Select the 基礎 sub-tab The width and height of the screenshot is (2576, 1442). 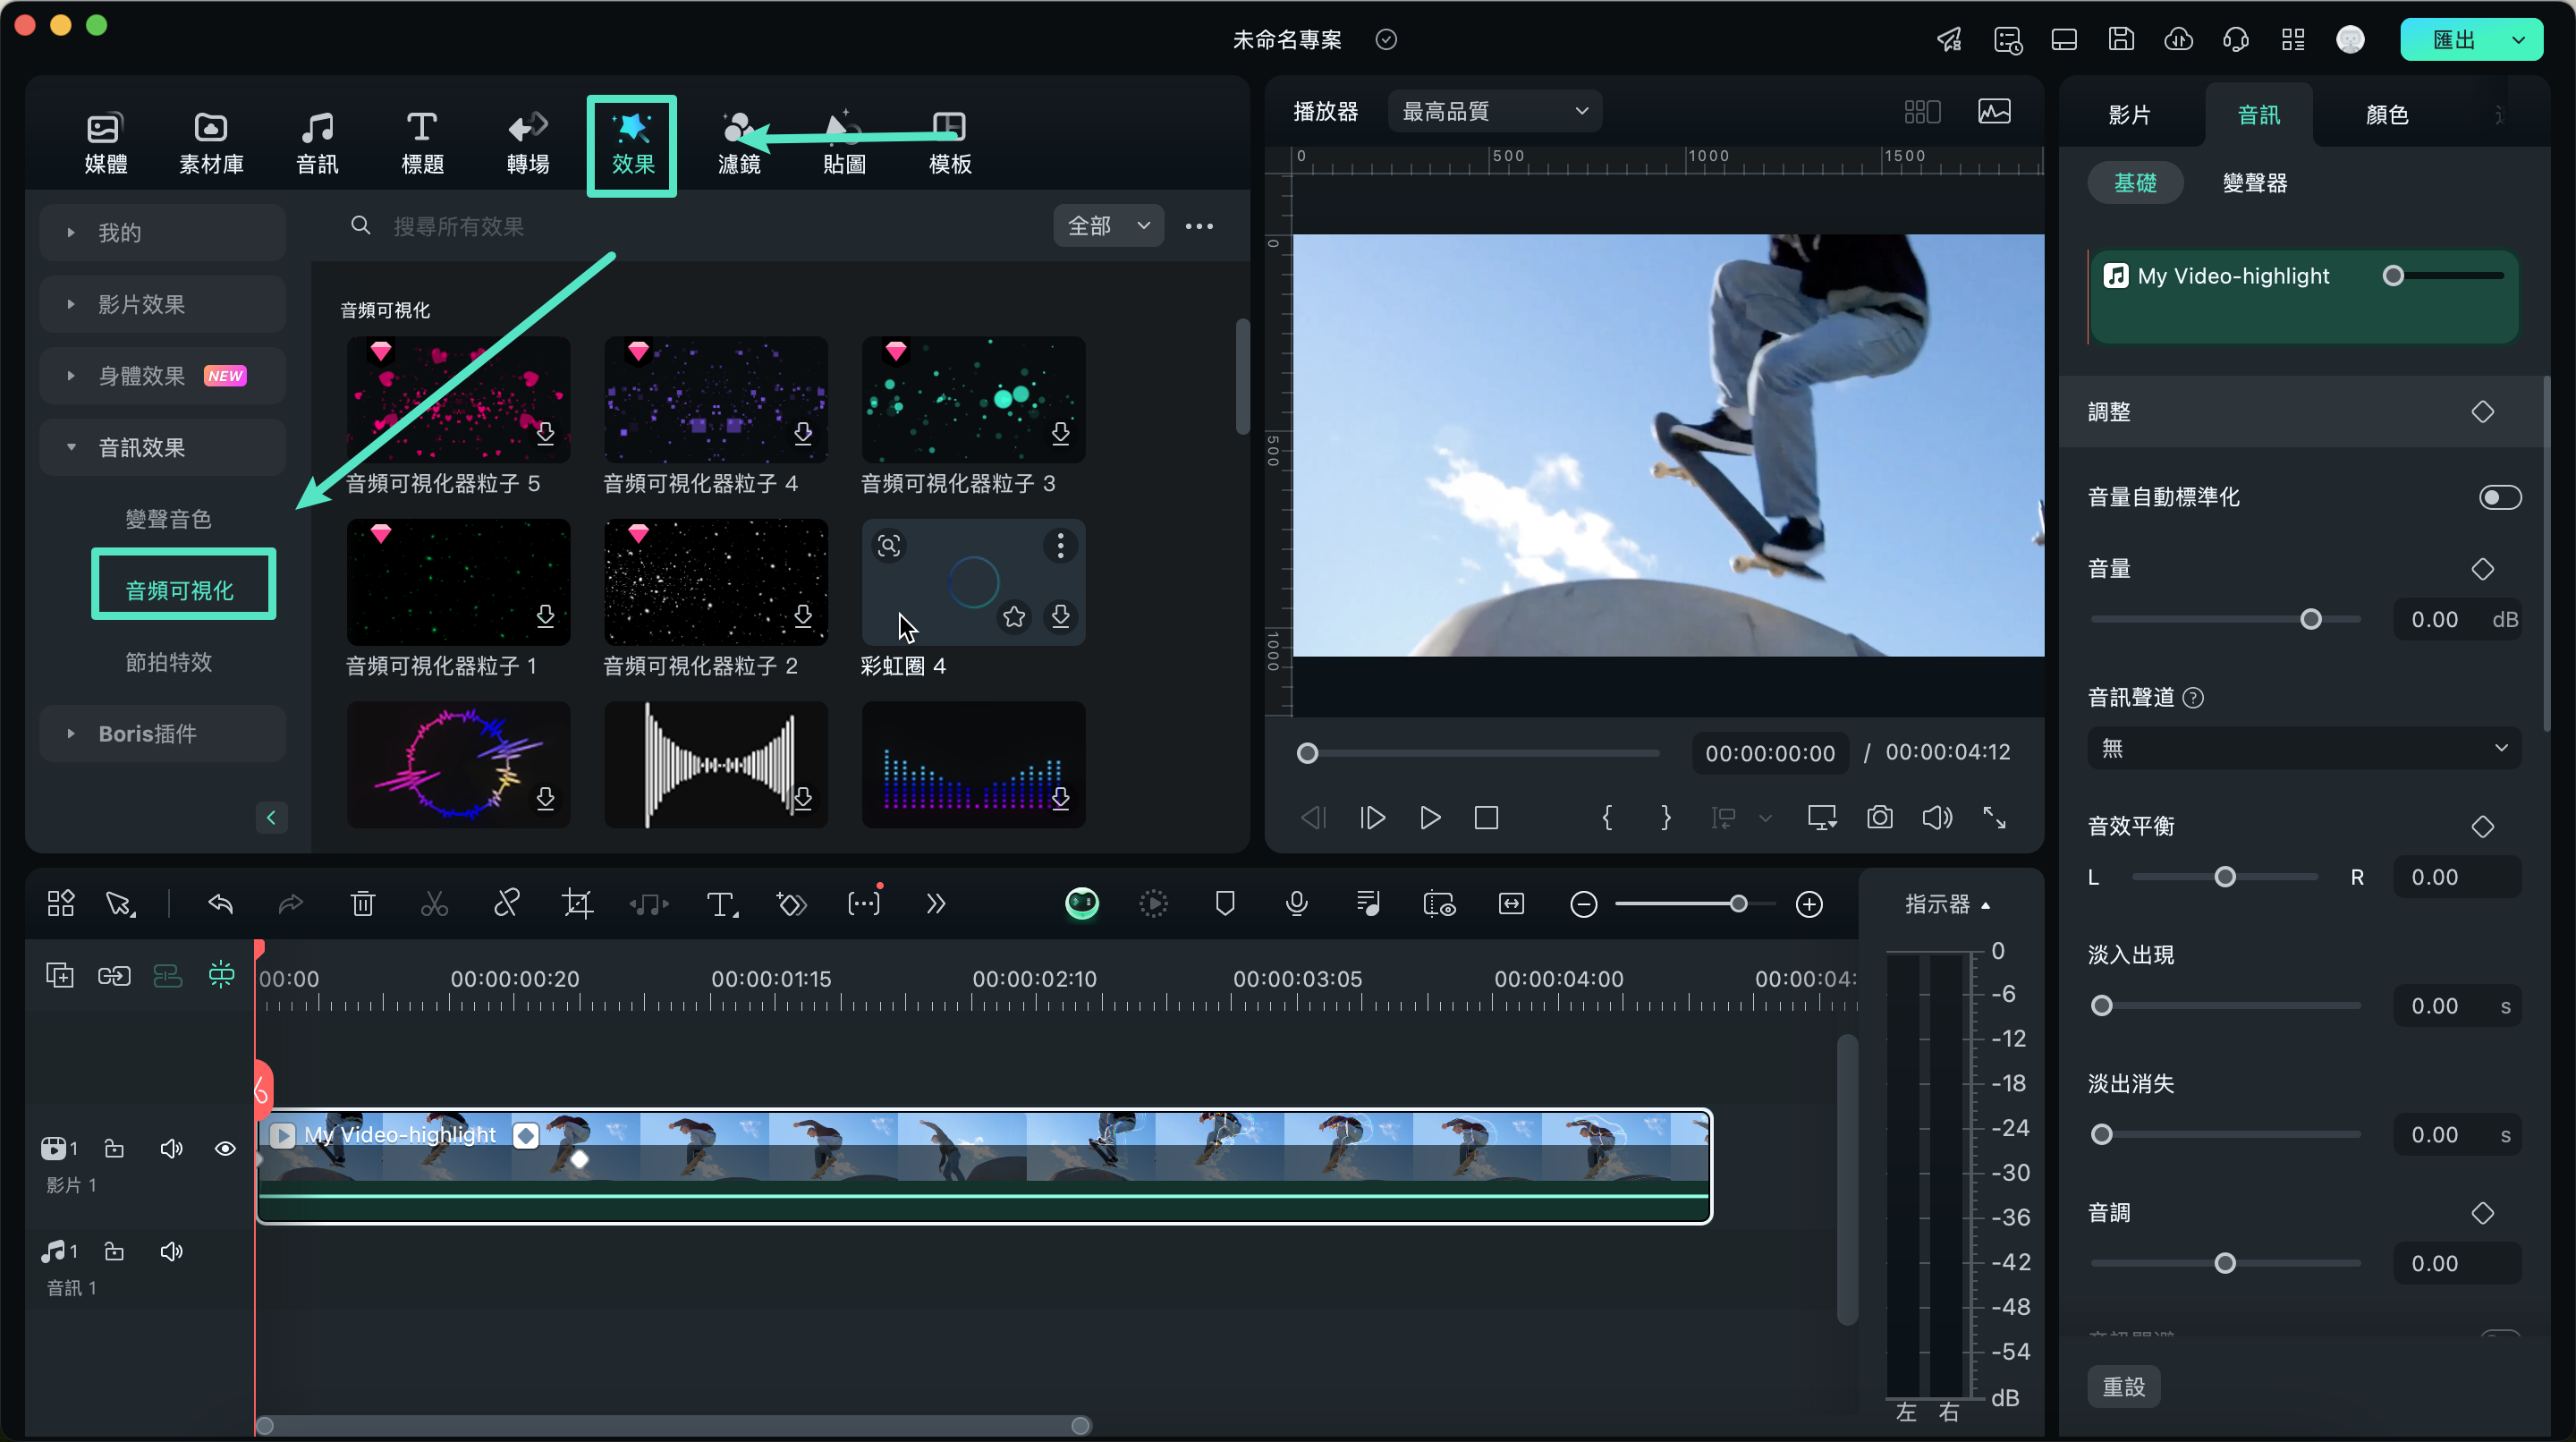tap(2135, 183)
